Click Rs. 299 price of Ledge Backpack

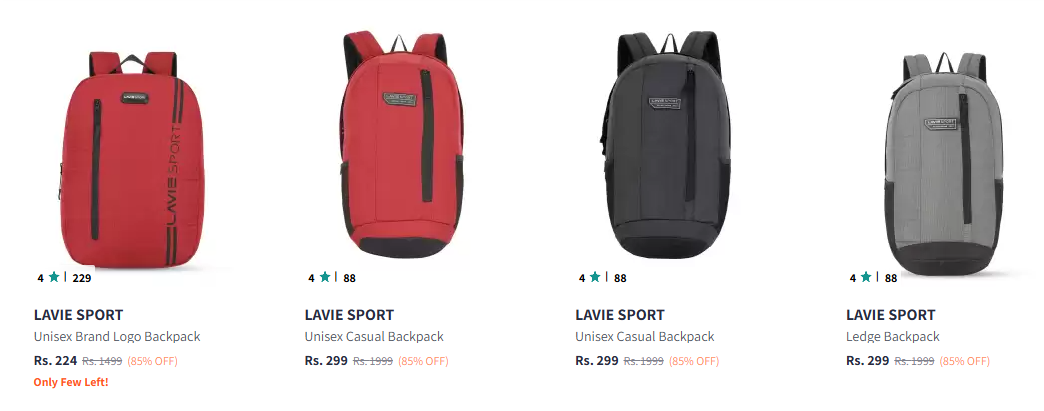[868, 360]
